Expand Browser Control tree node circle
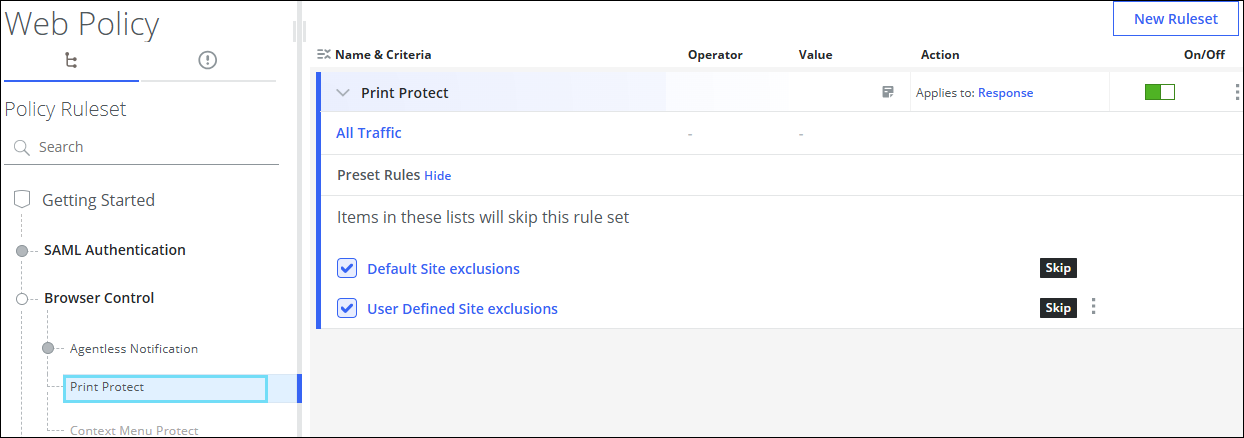This screenshot has width=1244, height=438. click(x=22, y=298)
